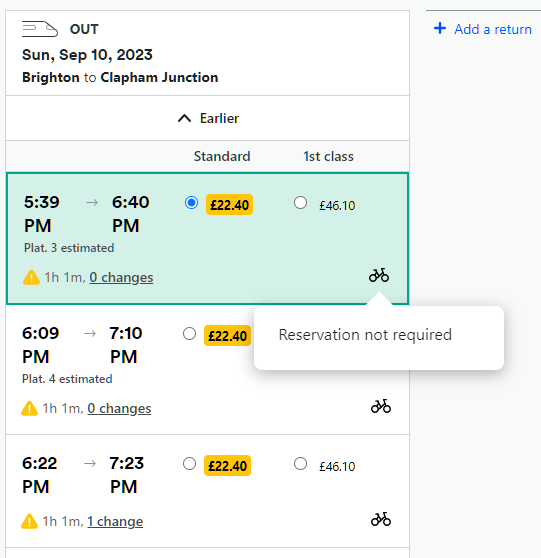Screen dimensions: 541x558
Task: Select 1st class fare for 6:22 PM train
Action: tap(300, 464)
